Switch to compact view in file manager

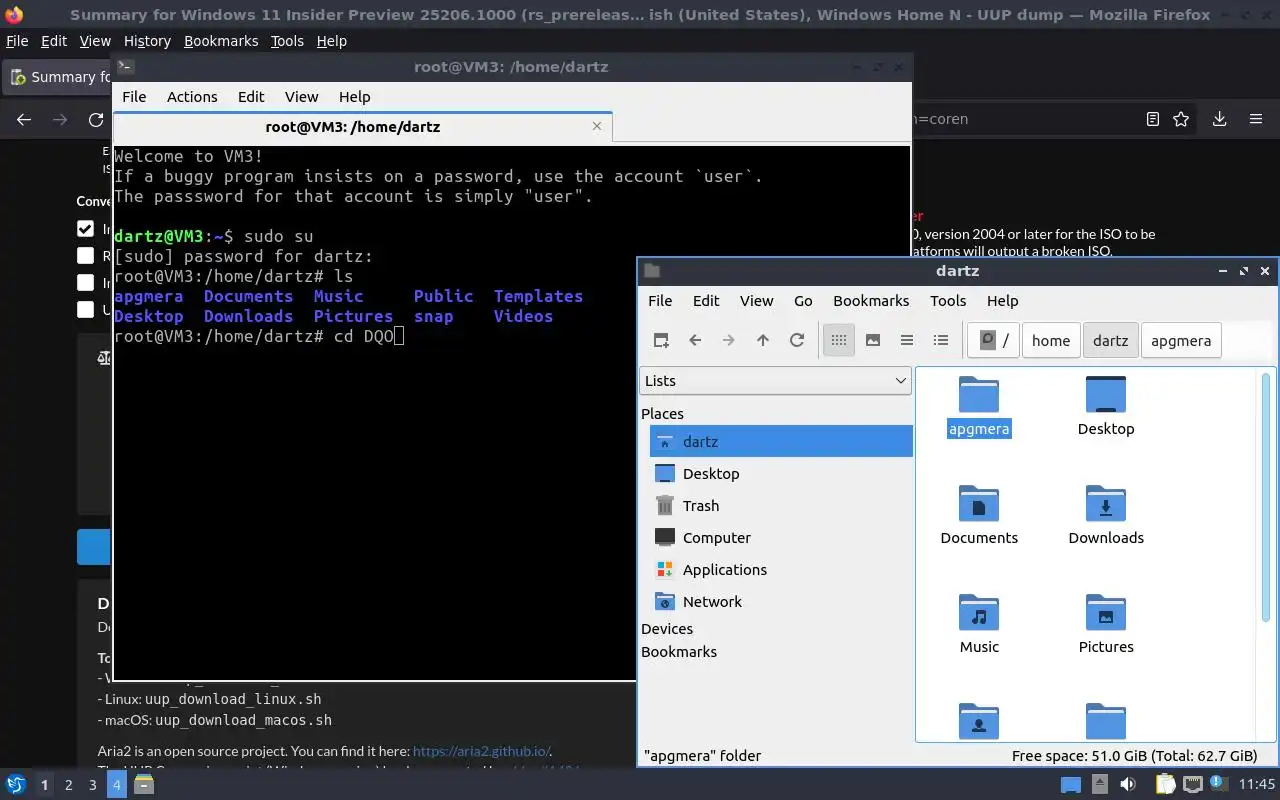tap(907, 340)
